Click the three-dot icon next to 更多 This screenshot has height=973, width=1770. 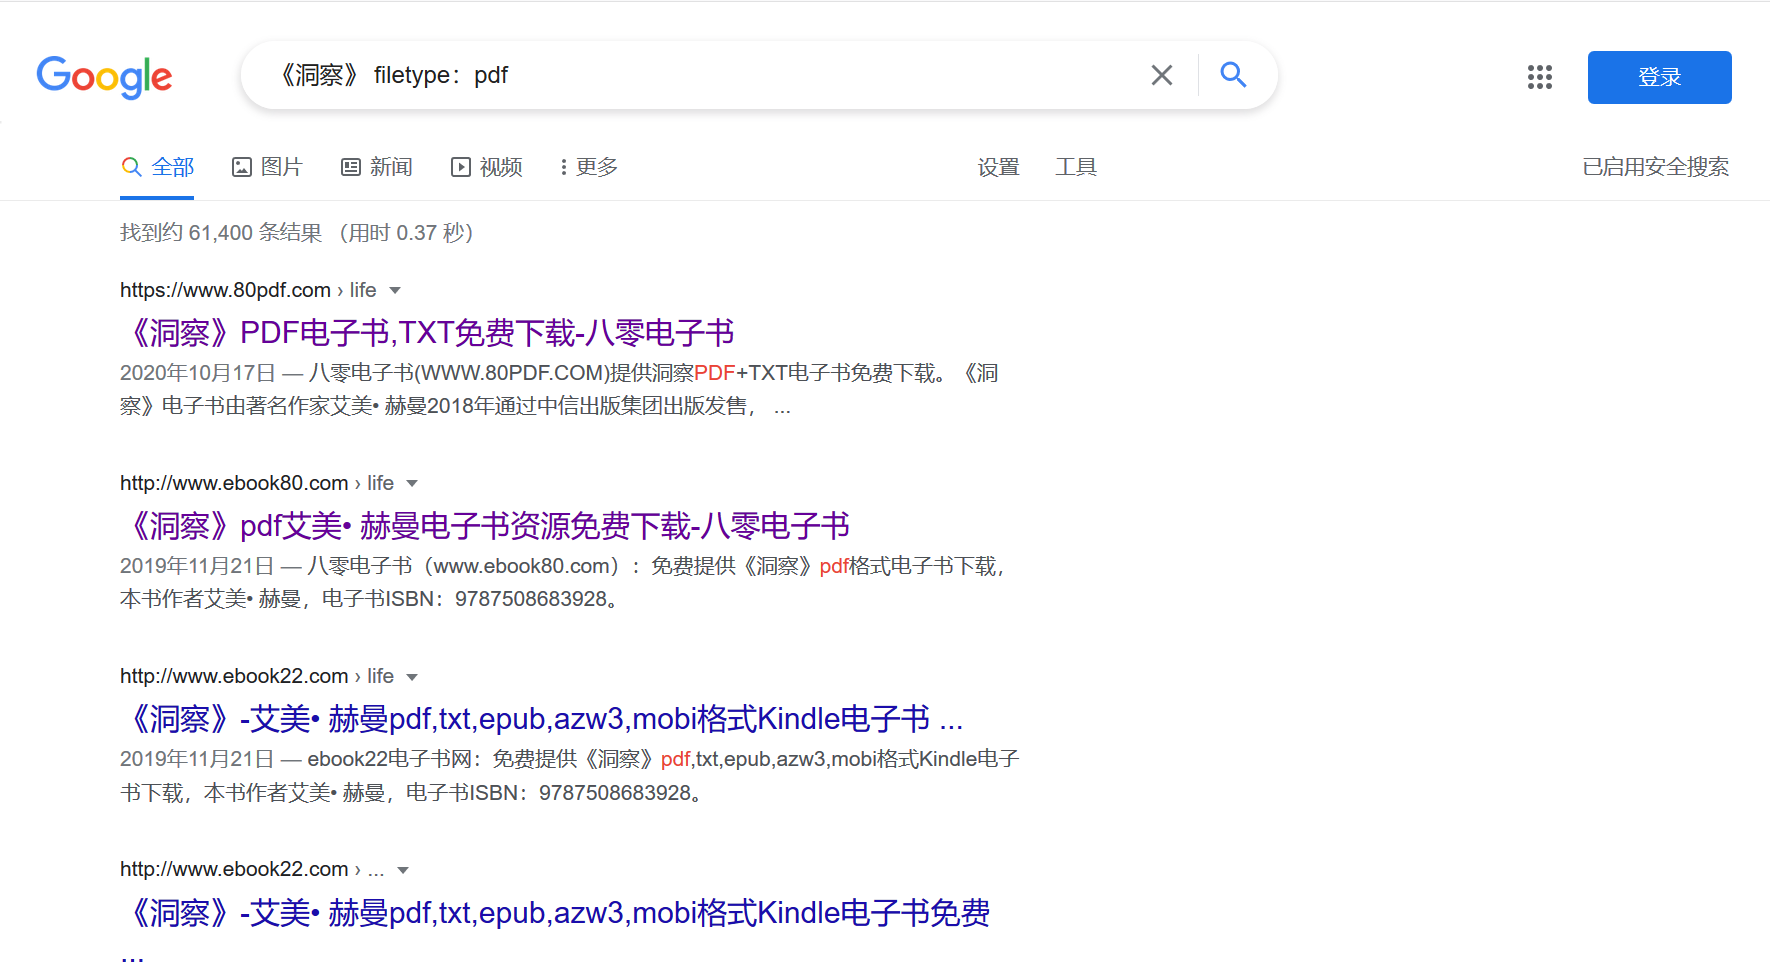(564, 166)
